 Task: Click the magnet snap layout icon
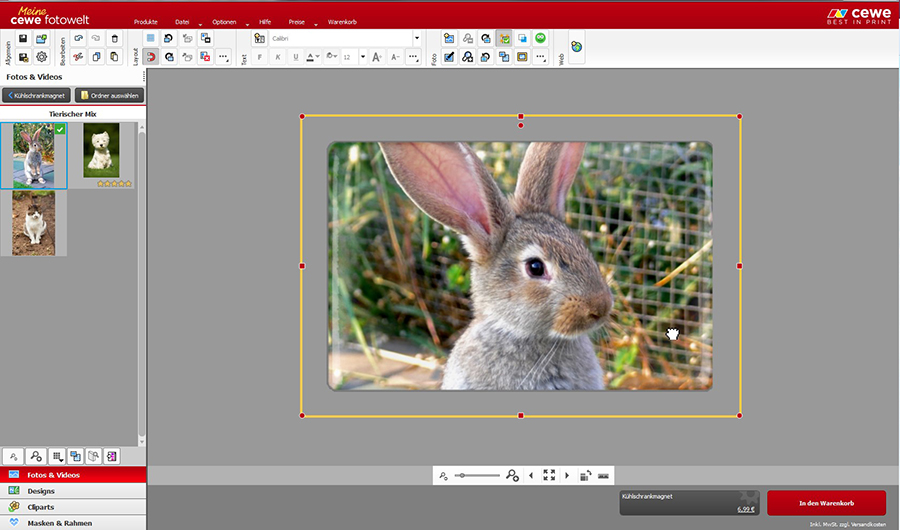tap(151, 57)
